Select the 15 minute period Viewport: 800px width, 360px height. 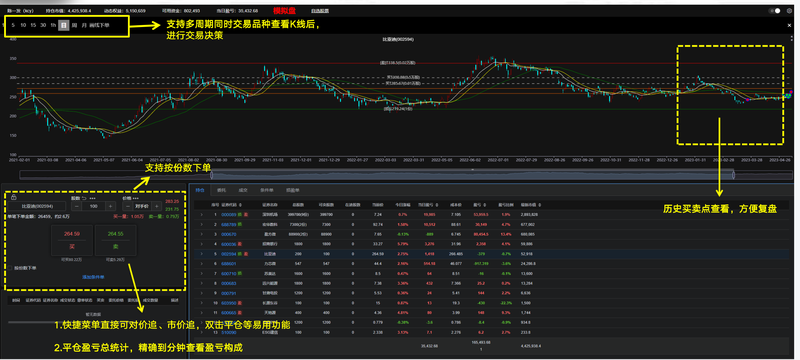pos(33,24)
